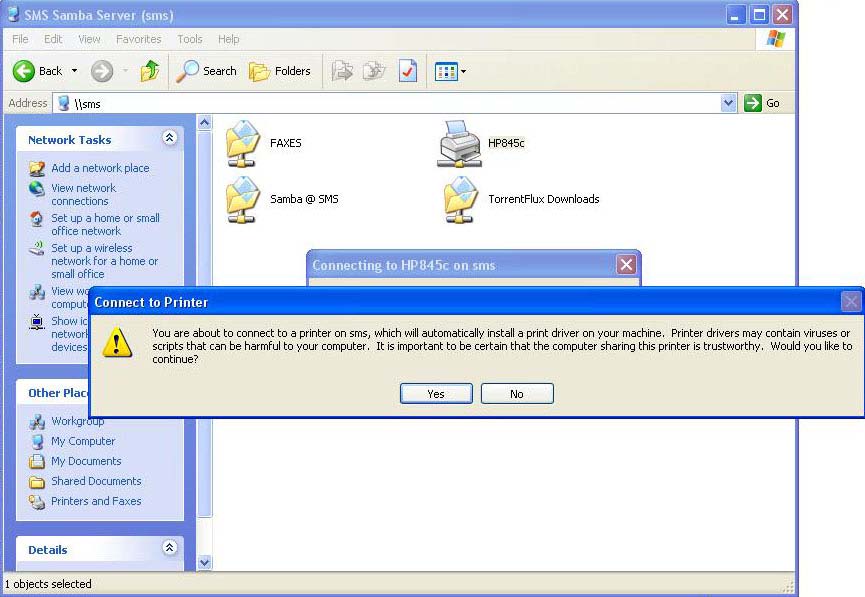Click Set up a wireless network link

105,261
